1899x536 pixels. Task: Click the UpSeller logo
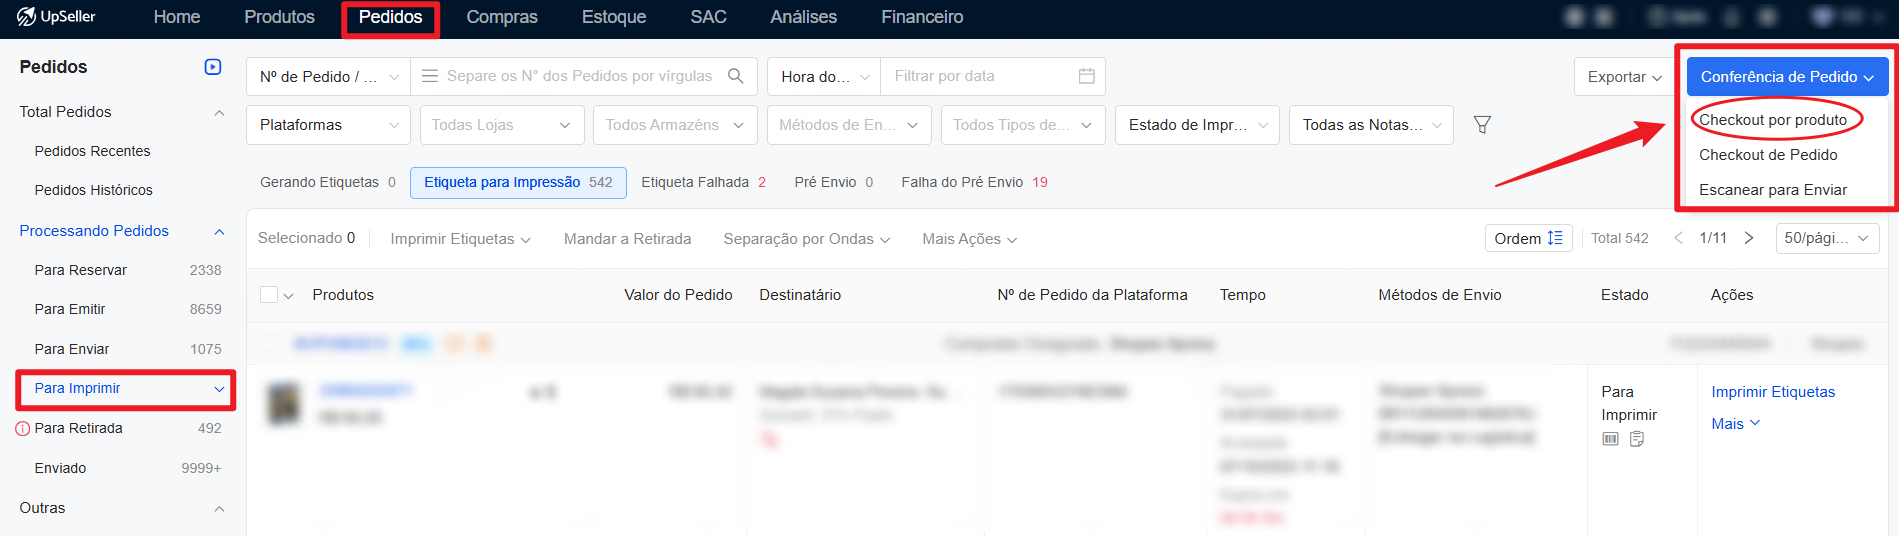click(56, 17)
